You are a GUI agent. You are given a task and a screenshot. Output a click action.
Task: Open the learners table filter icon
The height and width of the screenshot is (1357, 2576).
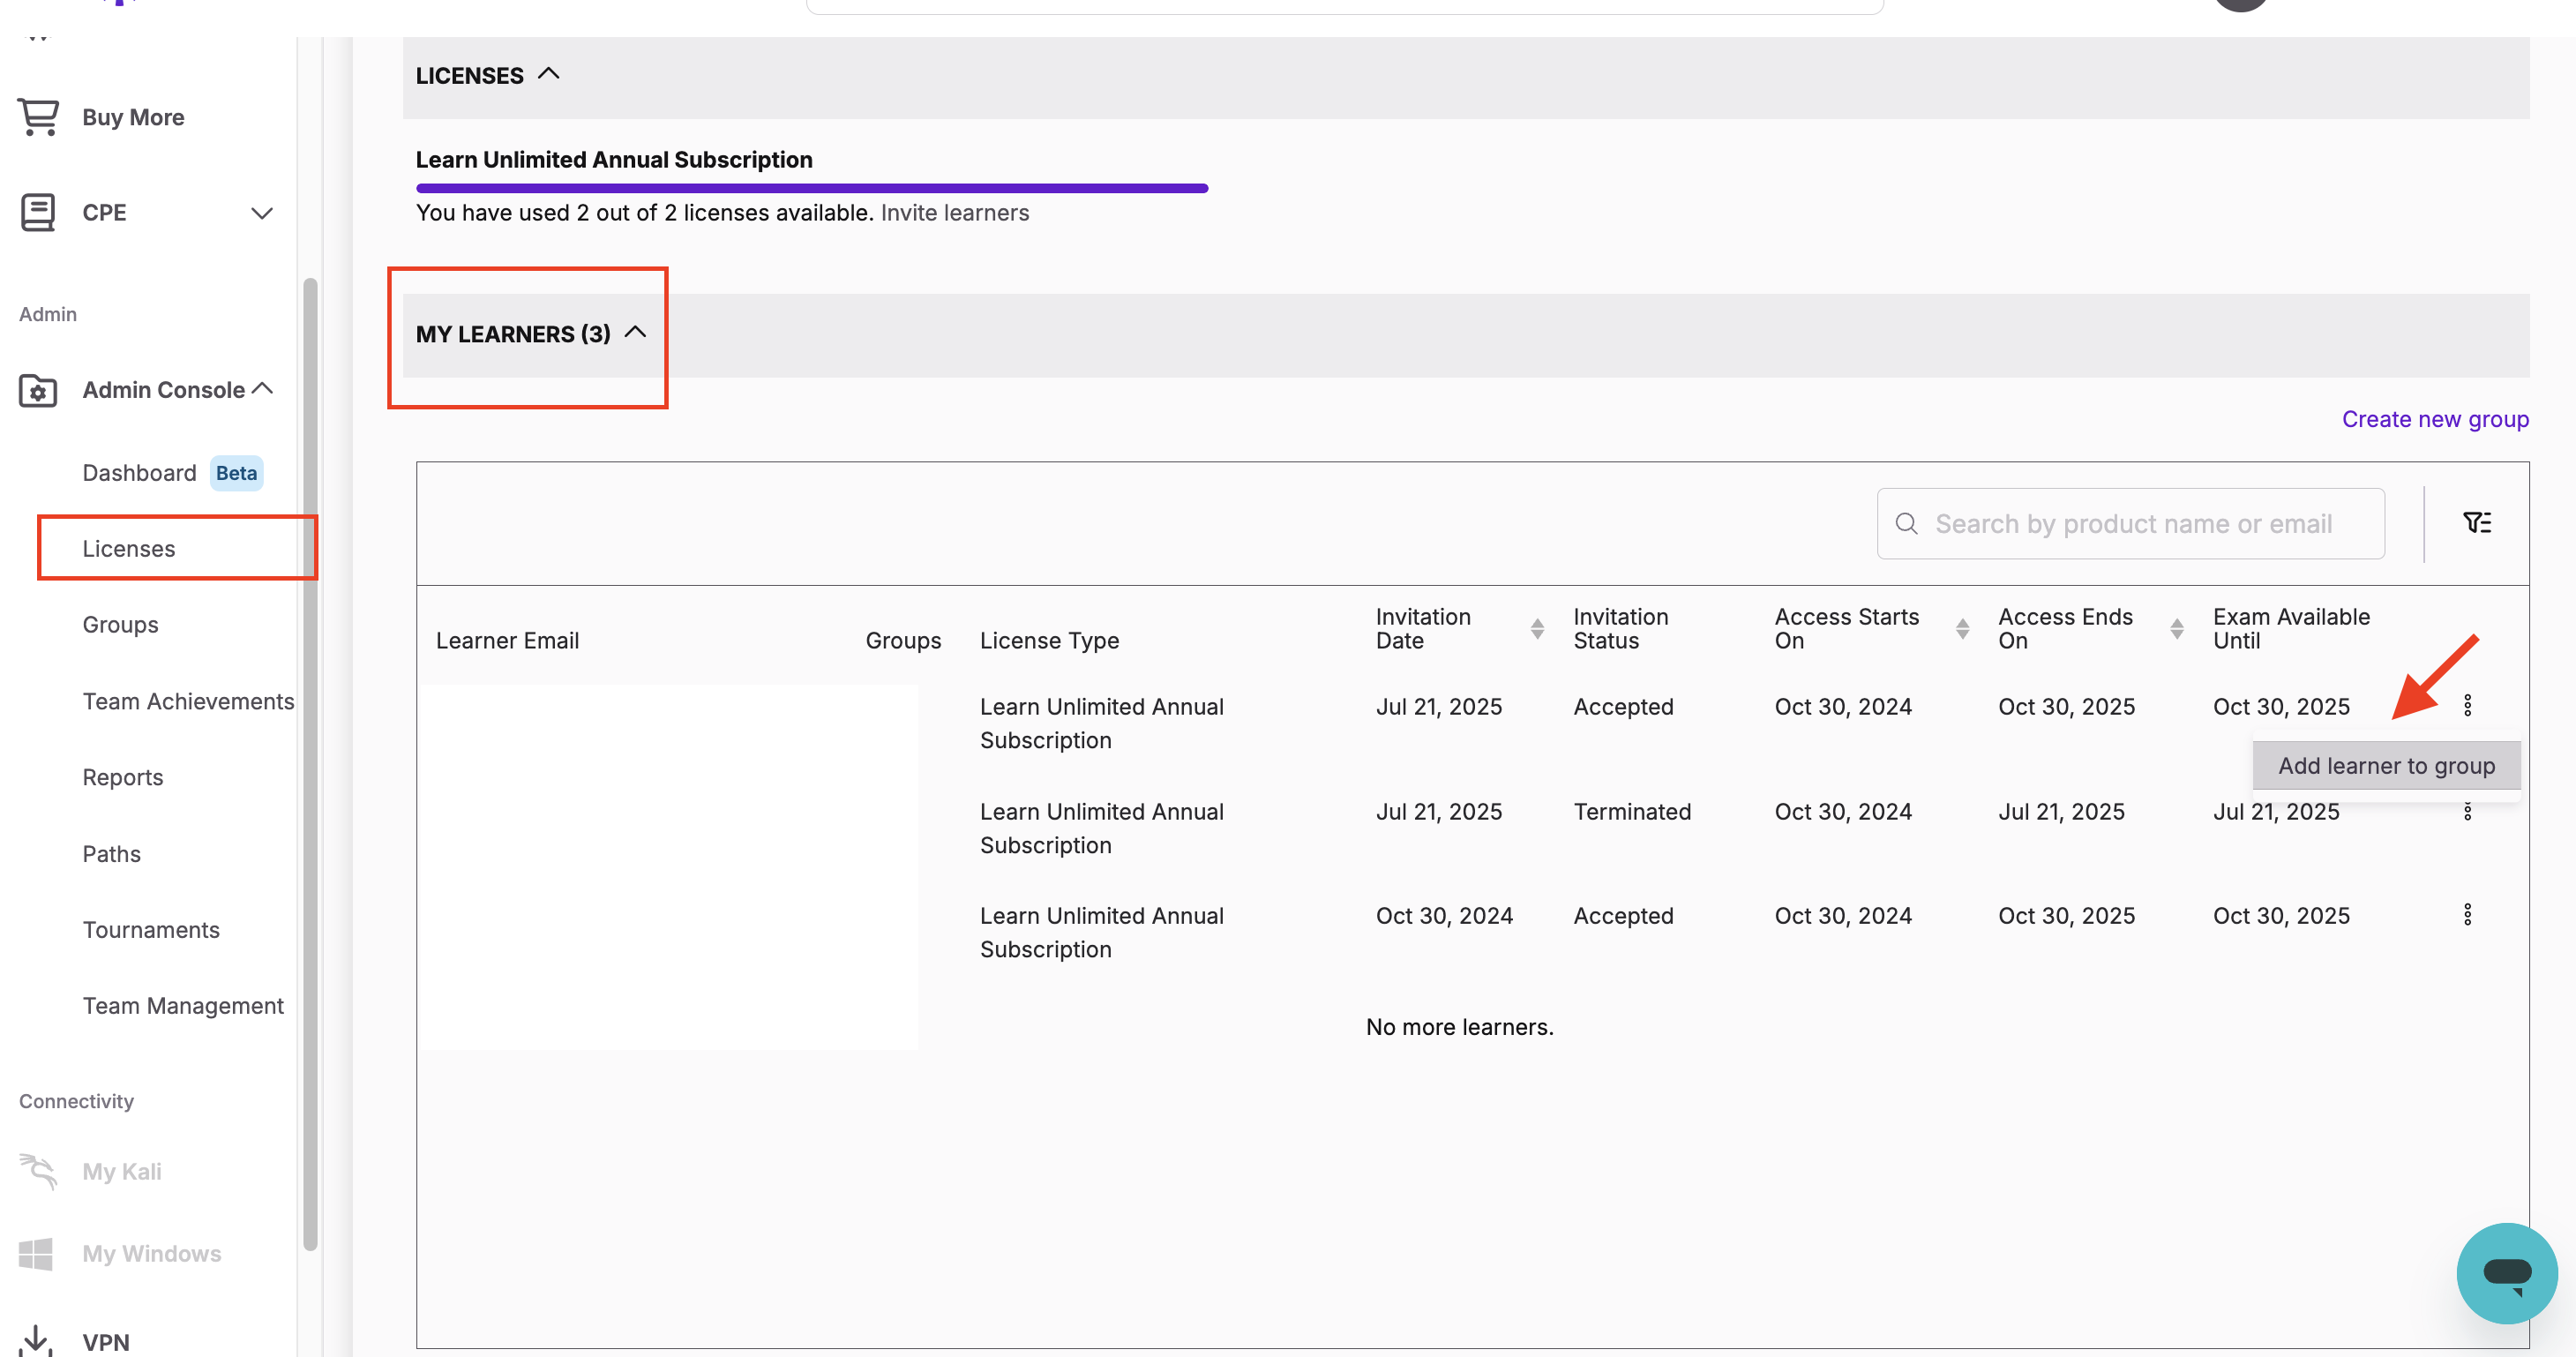tap(2476, 523)
